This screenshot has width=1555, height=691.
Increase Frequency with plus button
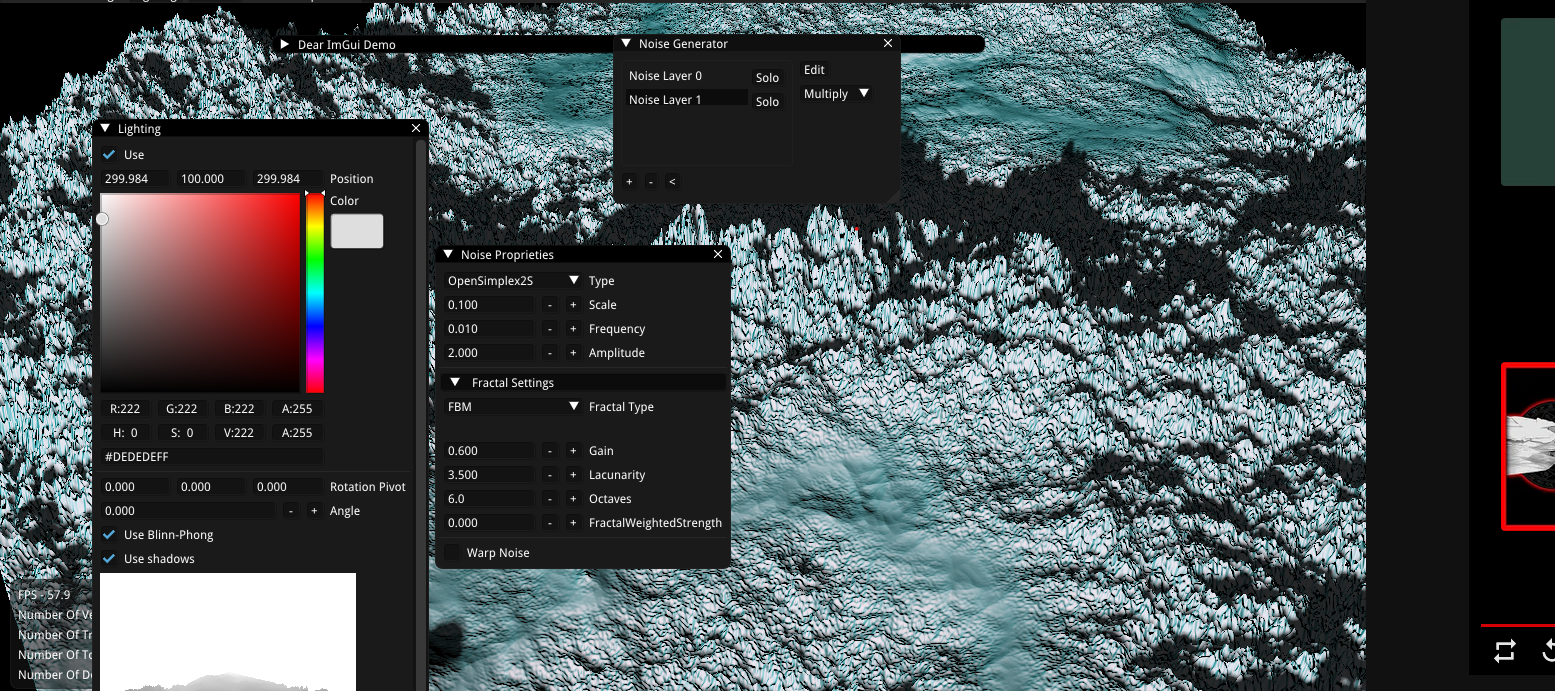tap(573, 329)
